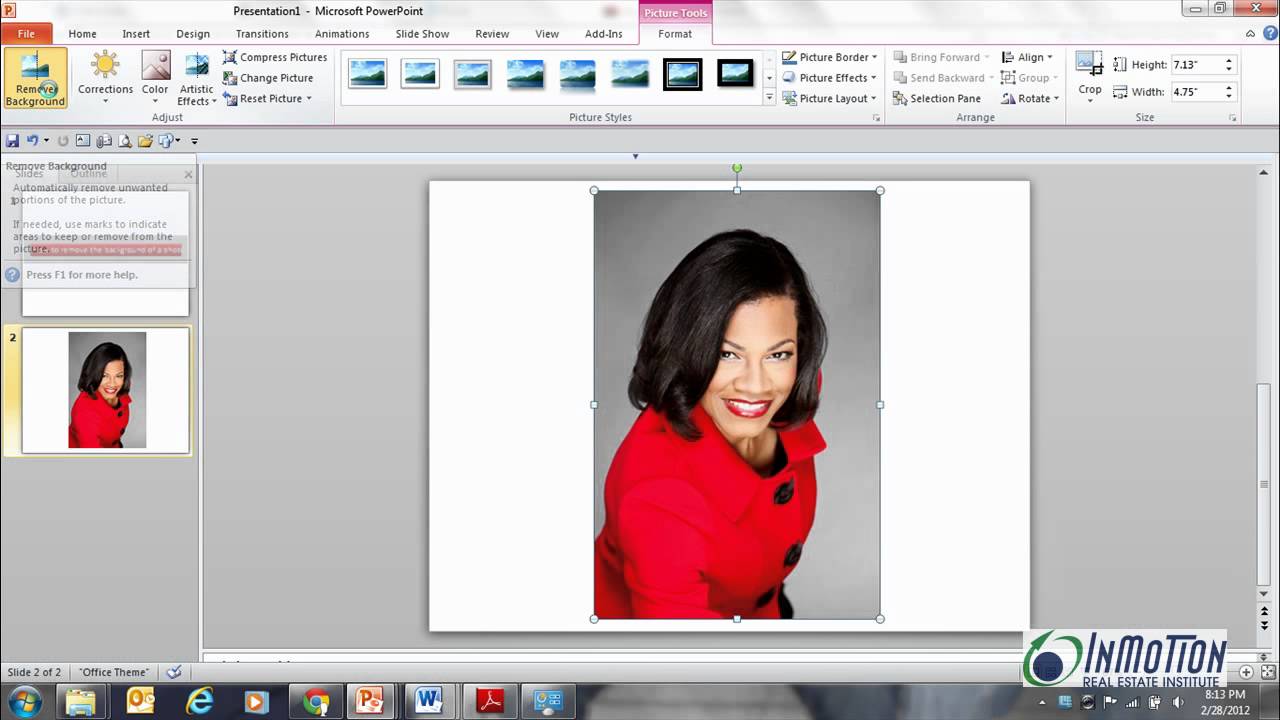Open the Corrections gallery
This screenshot has height=720, width=1280.
click(x=105, y=78)
